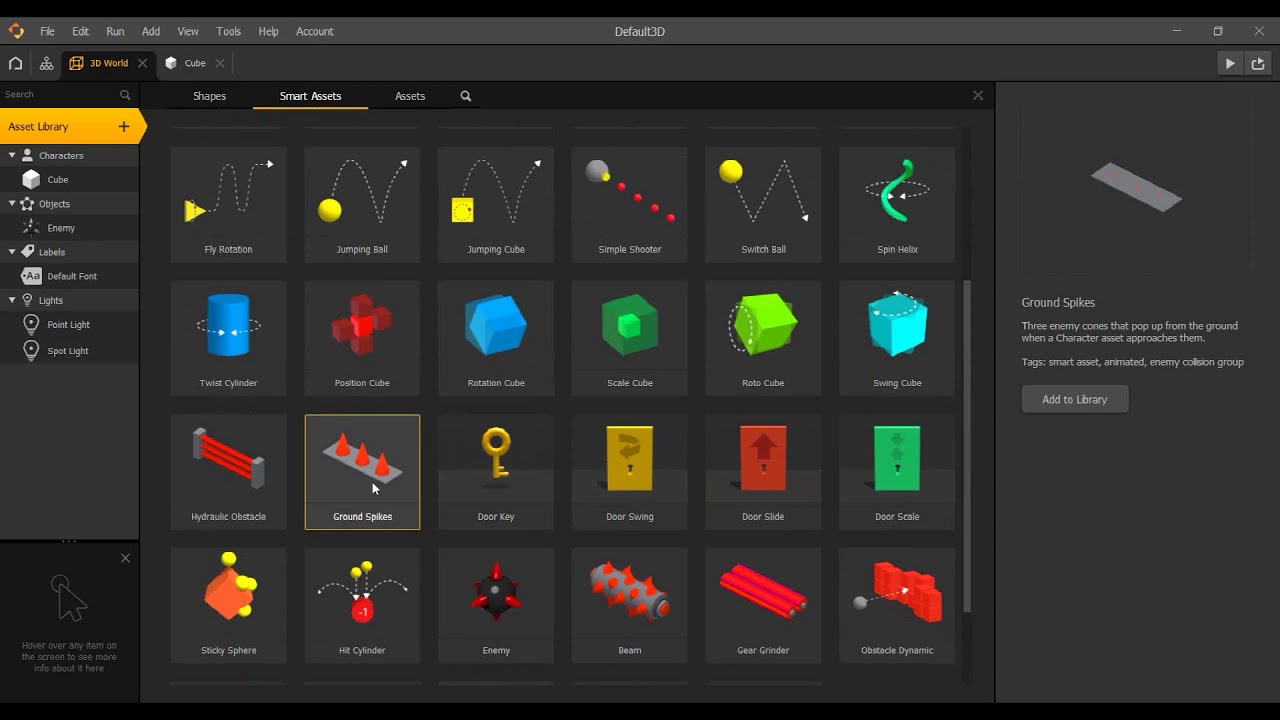Screen dimensions: 1280x720
Task: Collapse the Objects group
Action: [12, 203]
